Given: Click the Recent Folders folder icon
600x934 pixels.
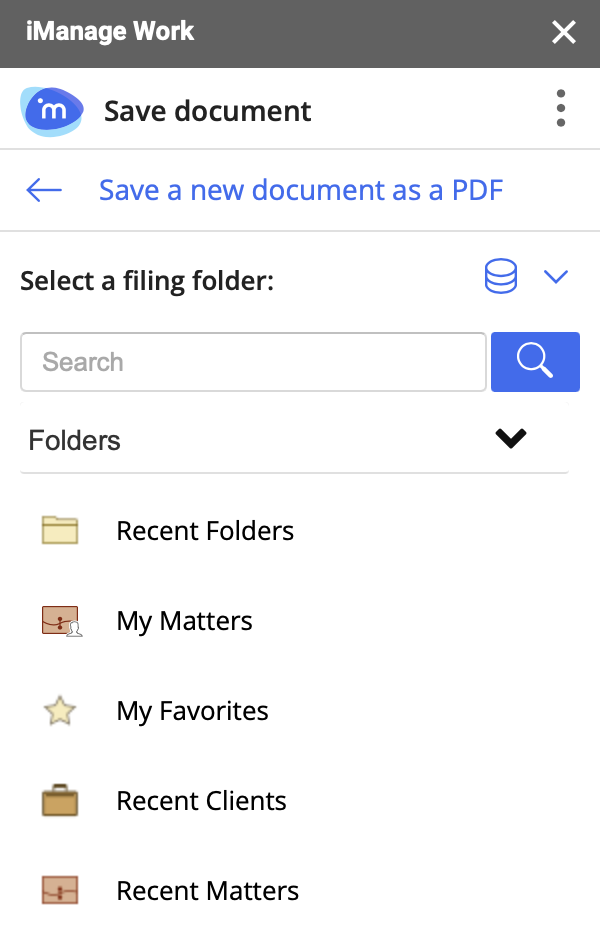Looking at the screenshot, I should 60,530.
